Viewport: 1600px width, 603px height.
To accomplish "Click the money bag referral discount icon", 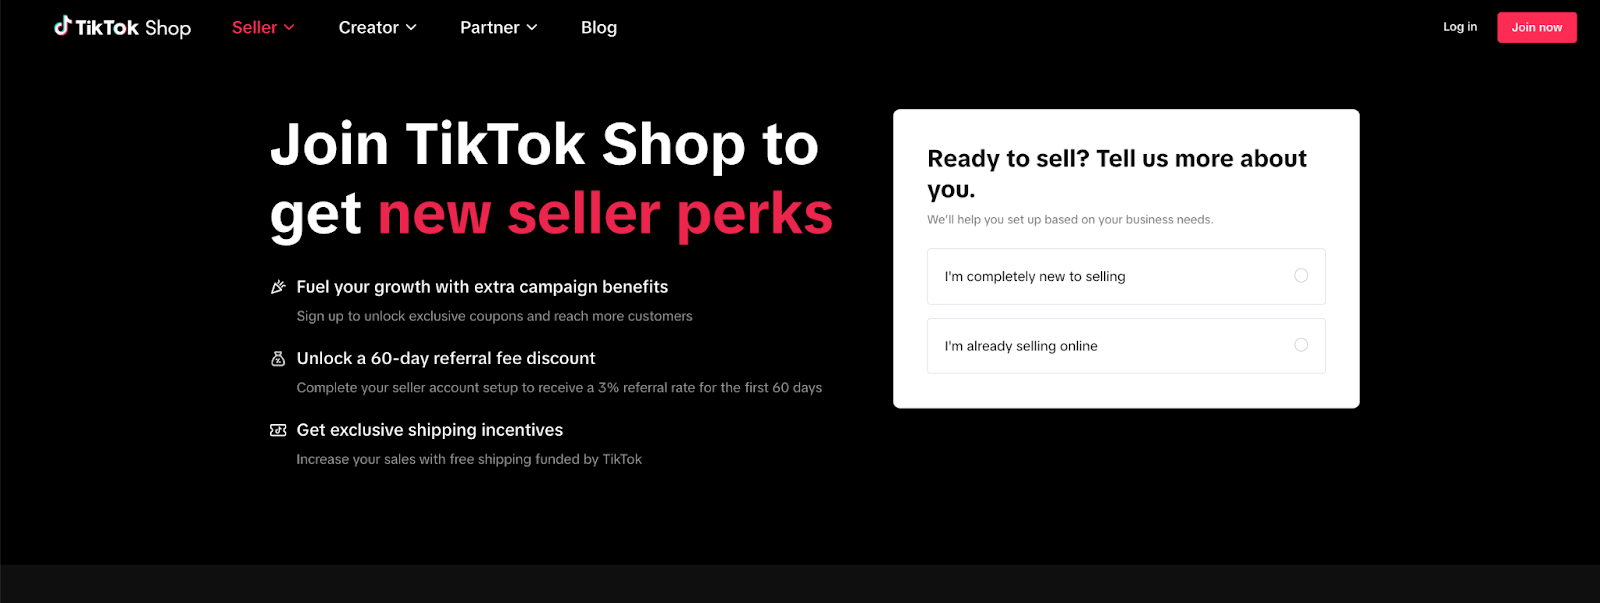I will (278, 358).
